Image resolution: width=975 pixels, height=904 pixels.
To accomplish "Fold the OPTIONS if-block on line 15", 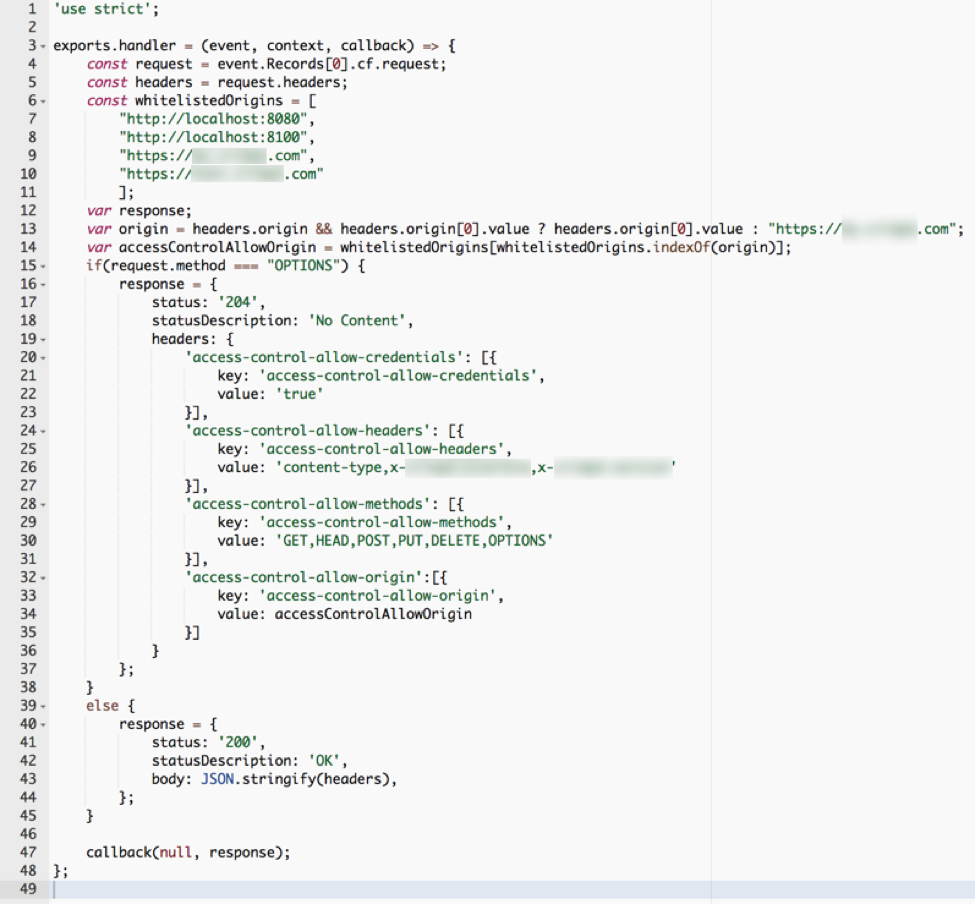I will click(x=42, y=265).
